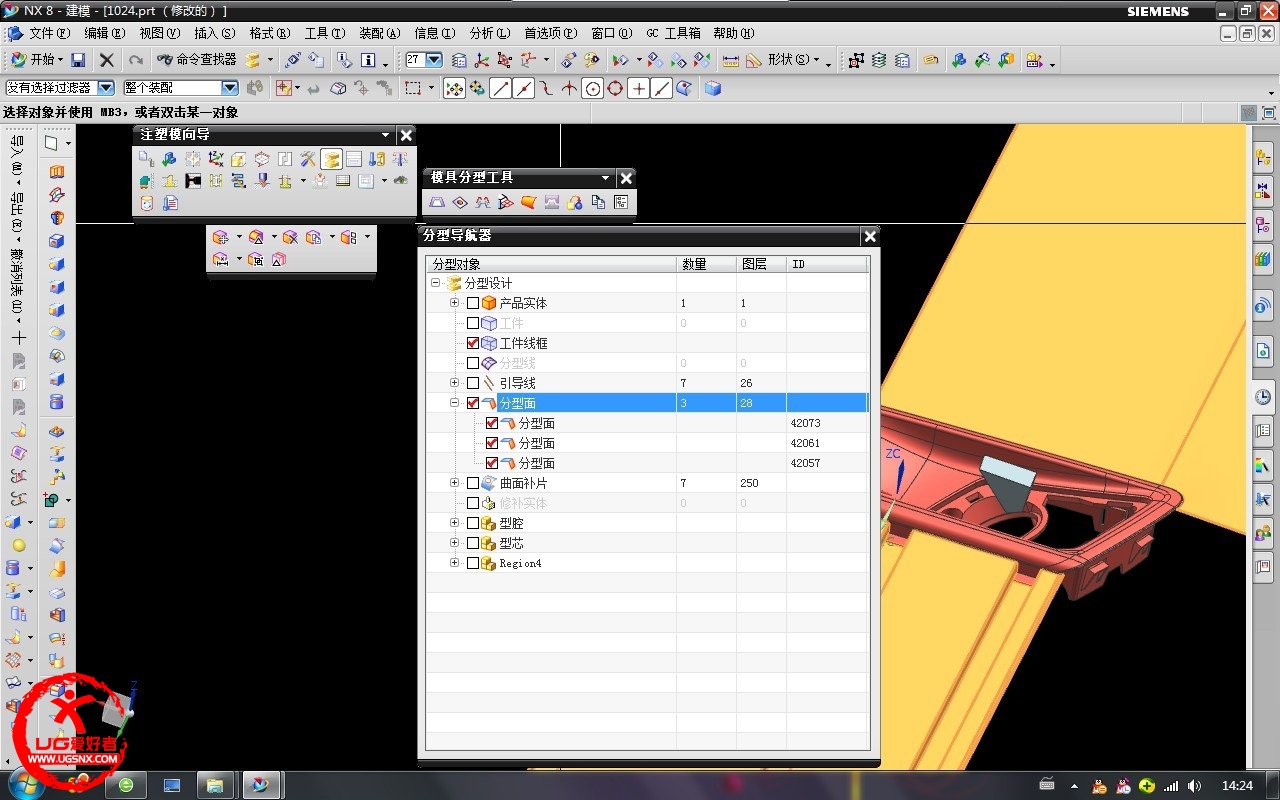Toggle the 曲面补片 checkbox

pyautogui.click(x=473, y=483)
